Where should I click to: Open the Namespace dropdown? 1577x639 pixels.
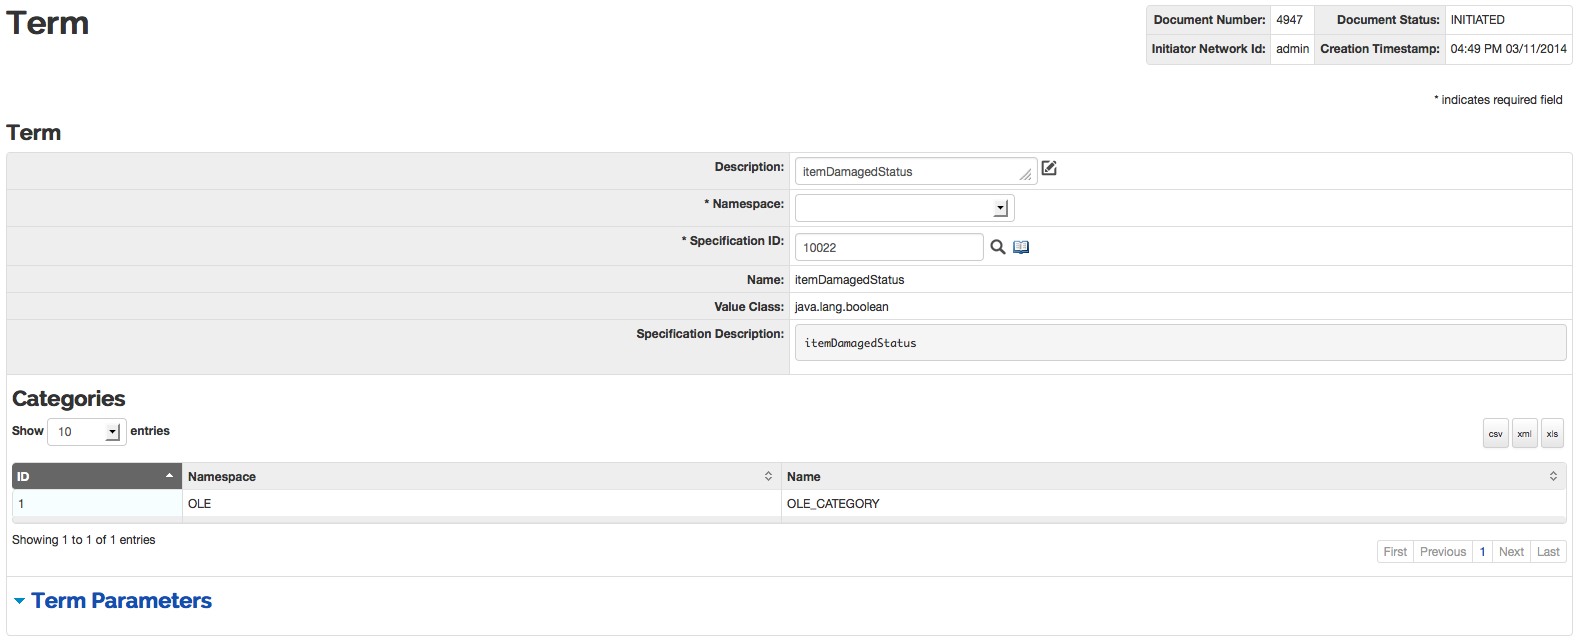(x=904, y=208)
